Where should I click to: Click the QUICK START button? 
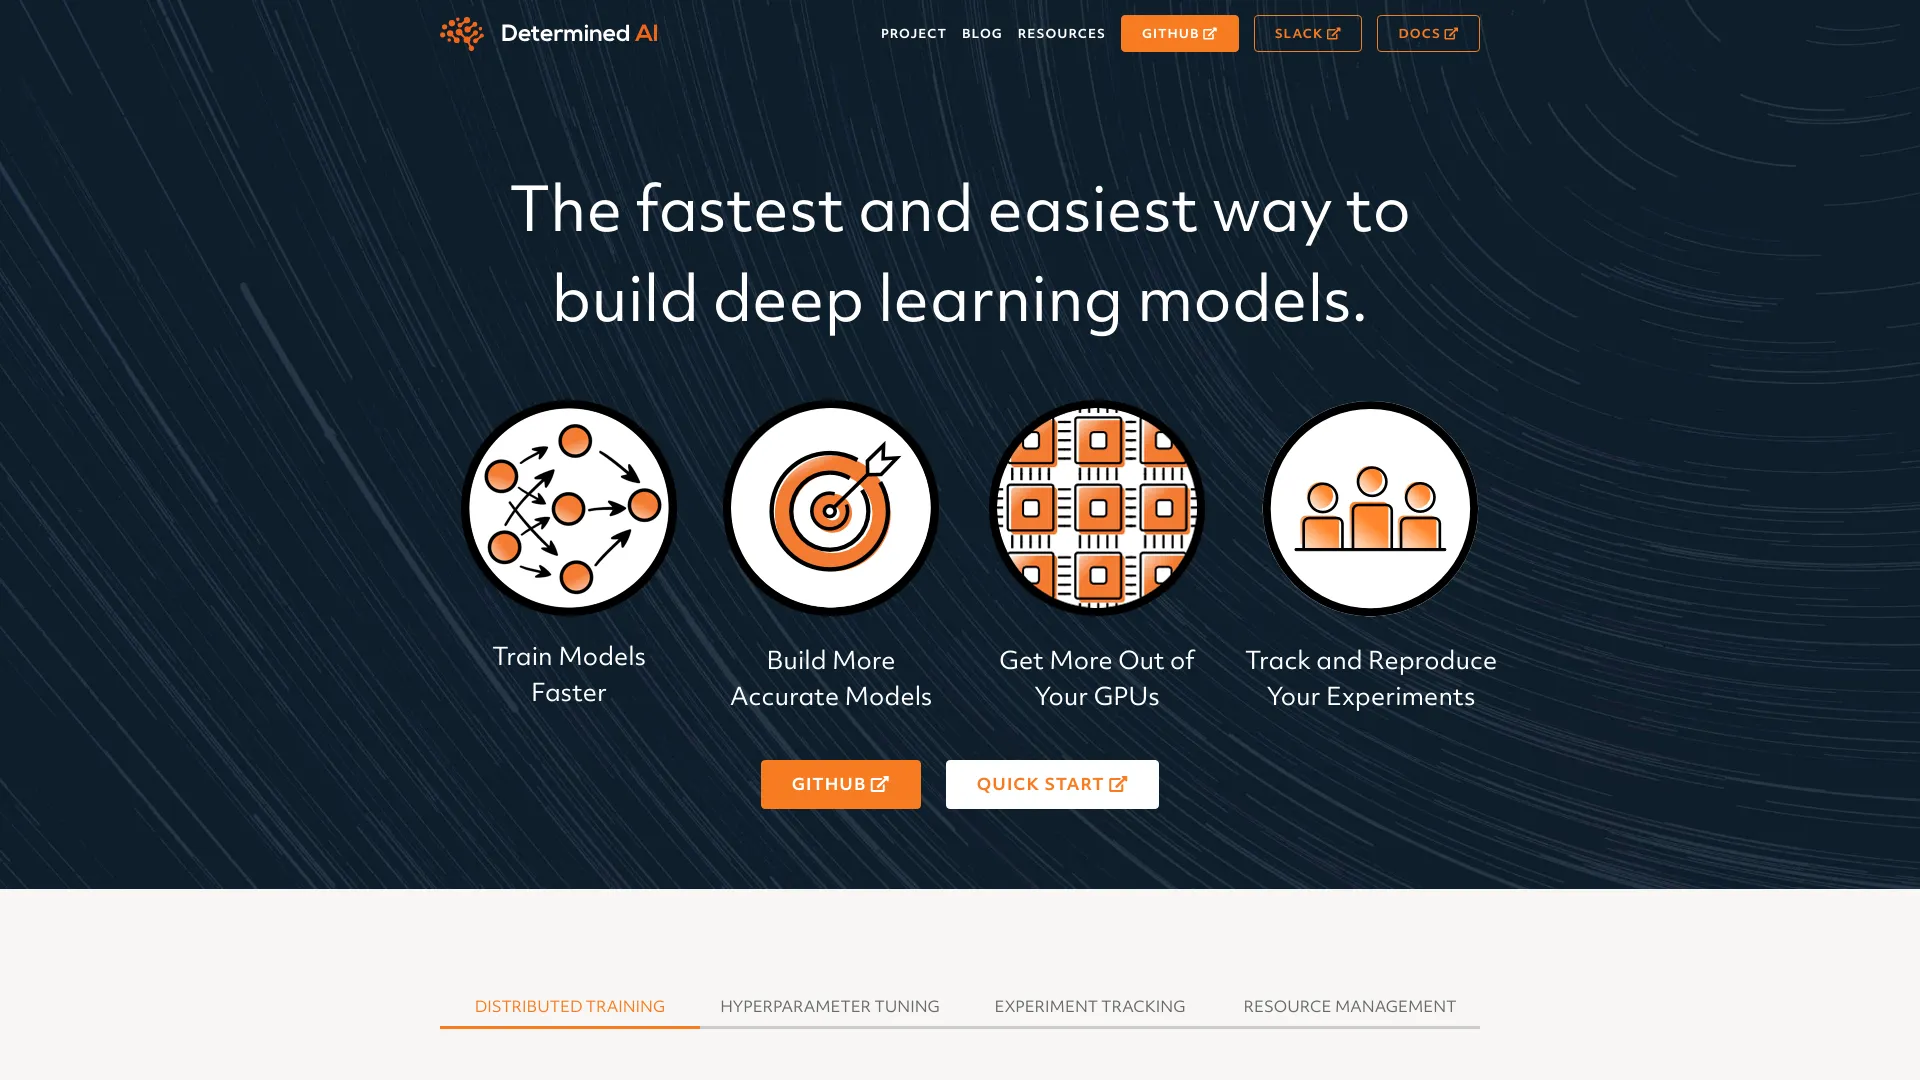(x=1052, y=783)
